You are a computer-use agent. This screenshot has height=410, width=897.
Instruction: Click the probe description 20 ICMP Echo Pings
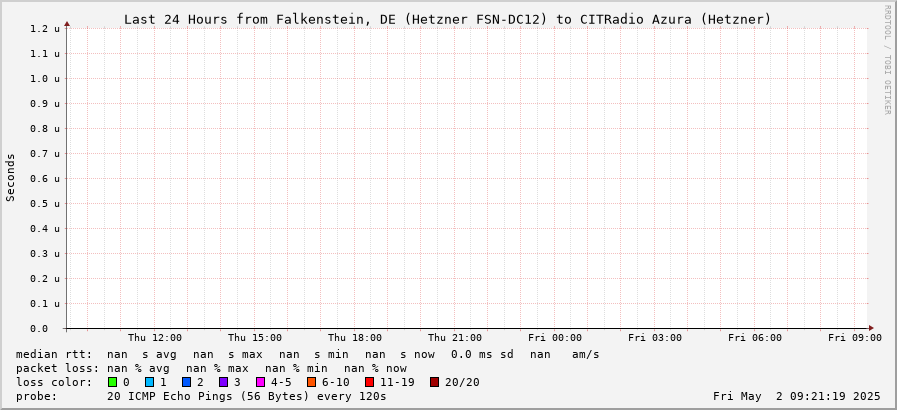pyautogui.click(x=247, y=396)
